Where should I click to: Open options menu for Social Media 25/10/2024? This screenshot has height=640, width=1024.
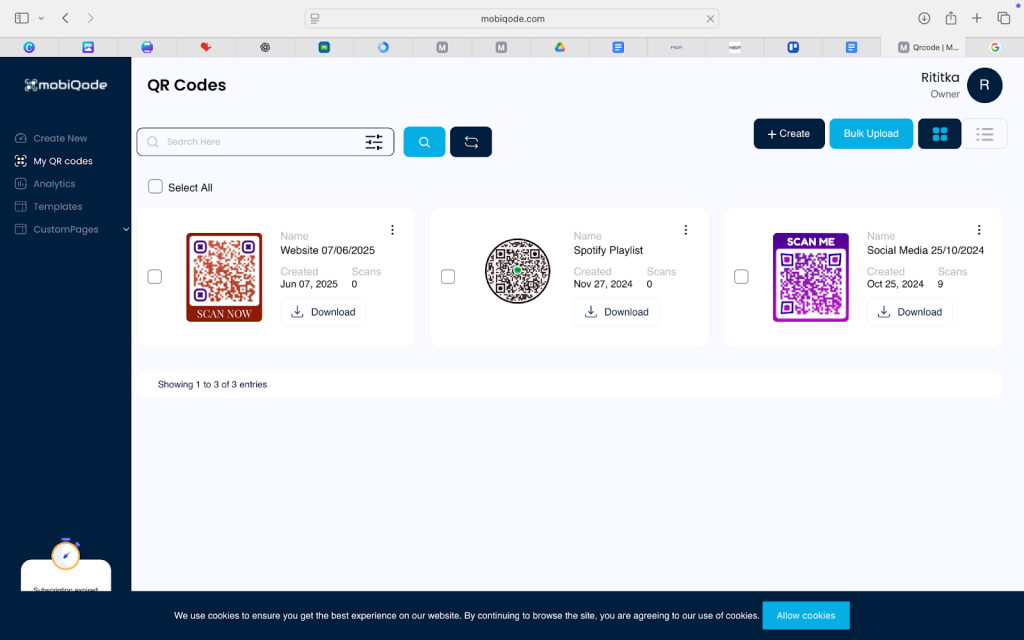click(x=979, y=230)
